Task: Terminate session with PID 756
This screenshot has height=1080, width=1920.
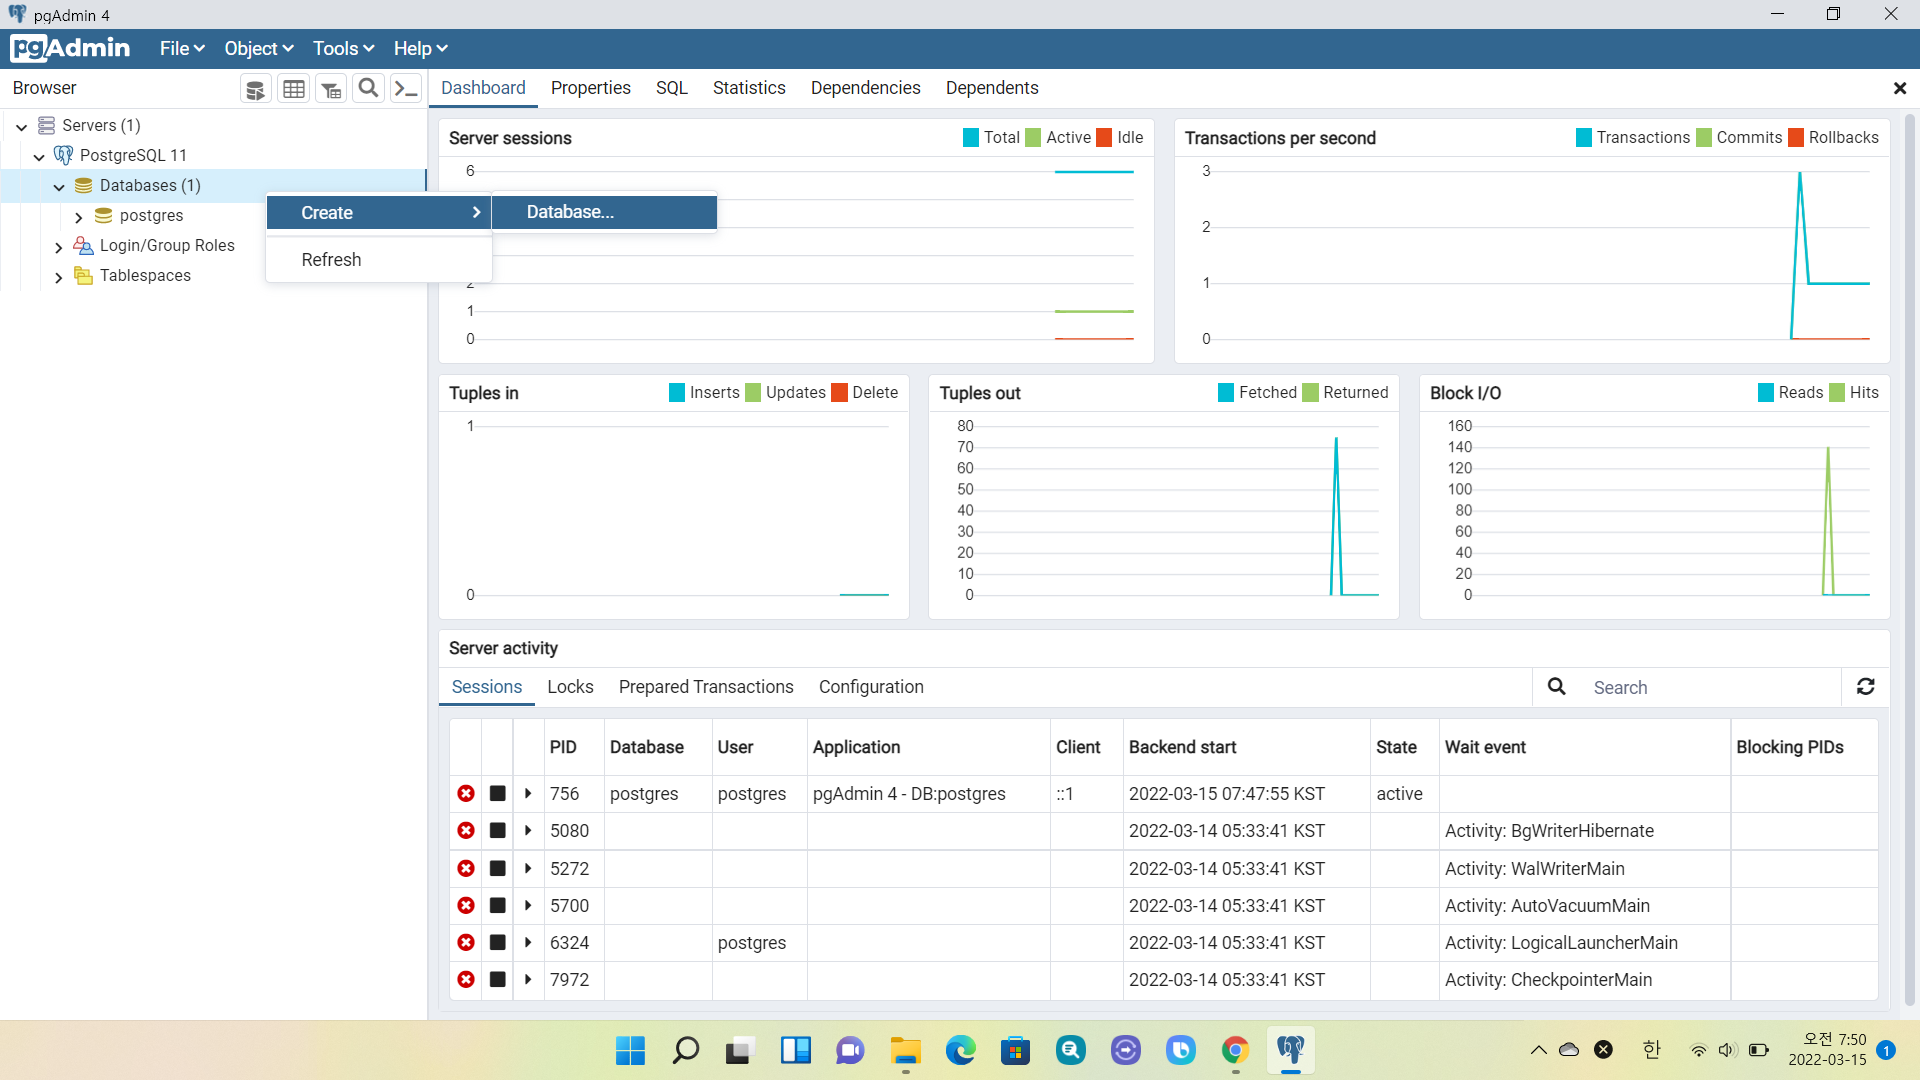Action: click(x=466, y=794)
